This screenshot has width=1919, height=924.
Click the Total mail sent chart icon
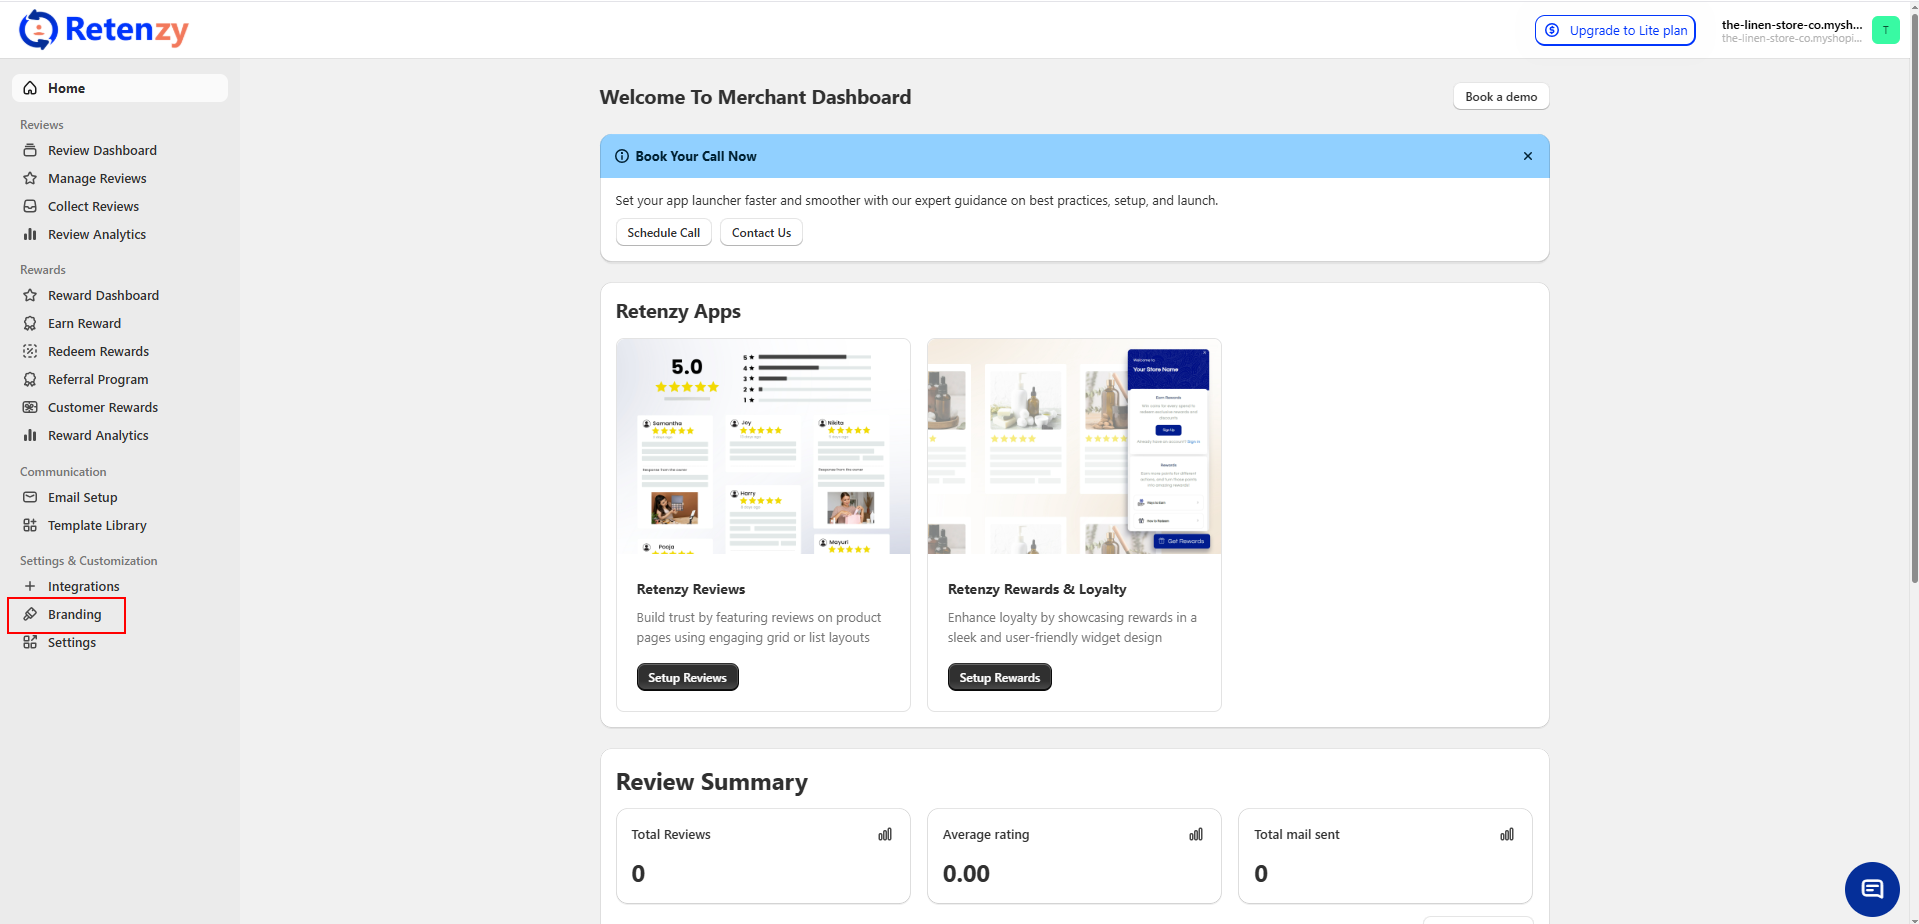pos(1507,835)
